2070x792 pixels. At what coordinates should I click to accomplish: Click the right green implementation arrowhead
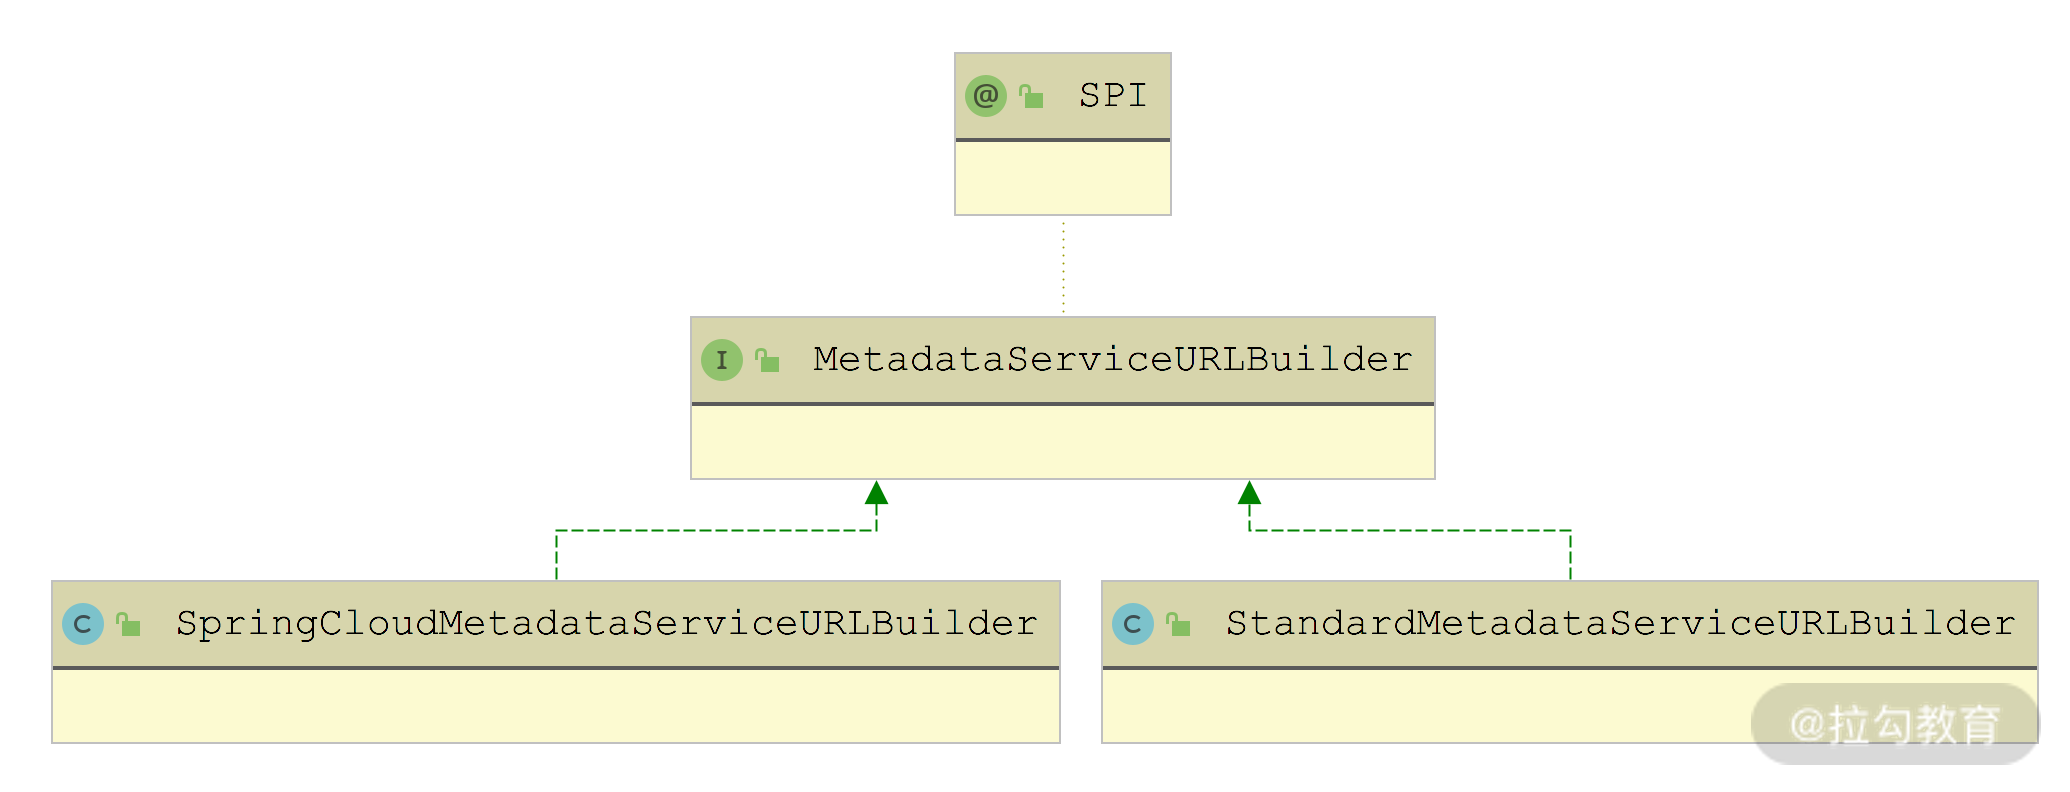1249,493
